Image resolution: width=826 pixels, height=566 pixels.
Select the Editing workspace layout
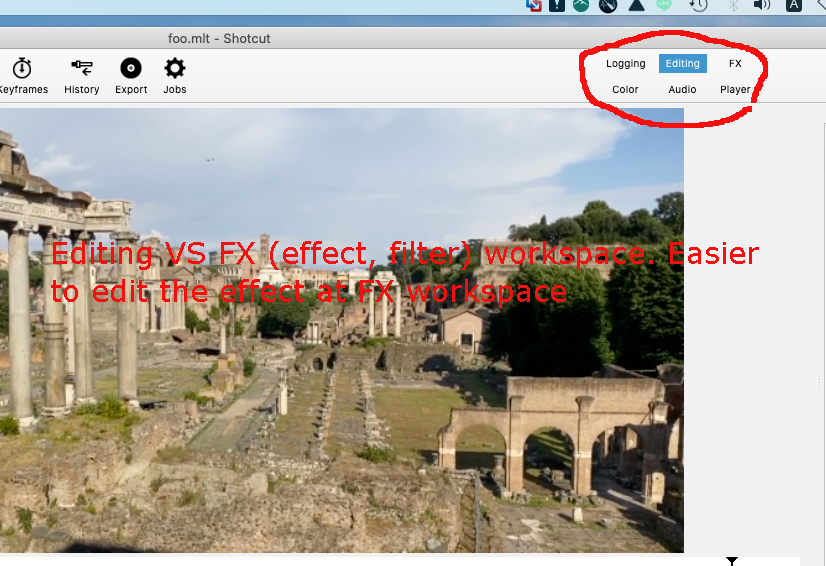tap(683, 64)
